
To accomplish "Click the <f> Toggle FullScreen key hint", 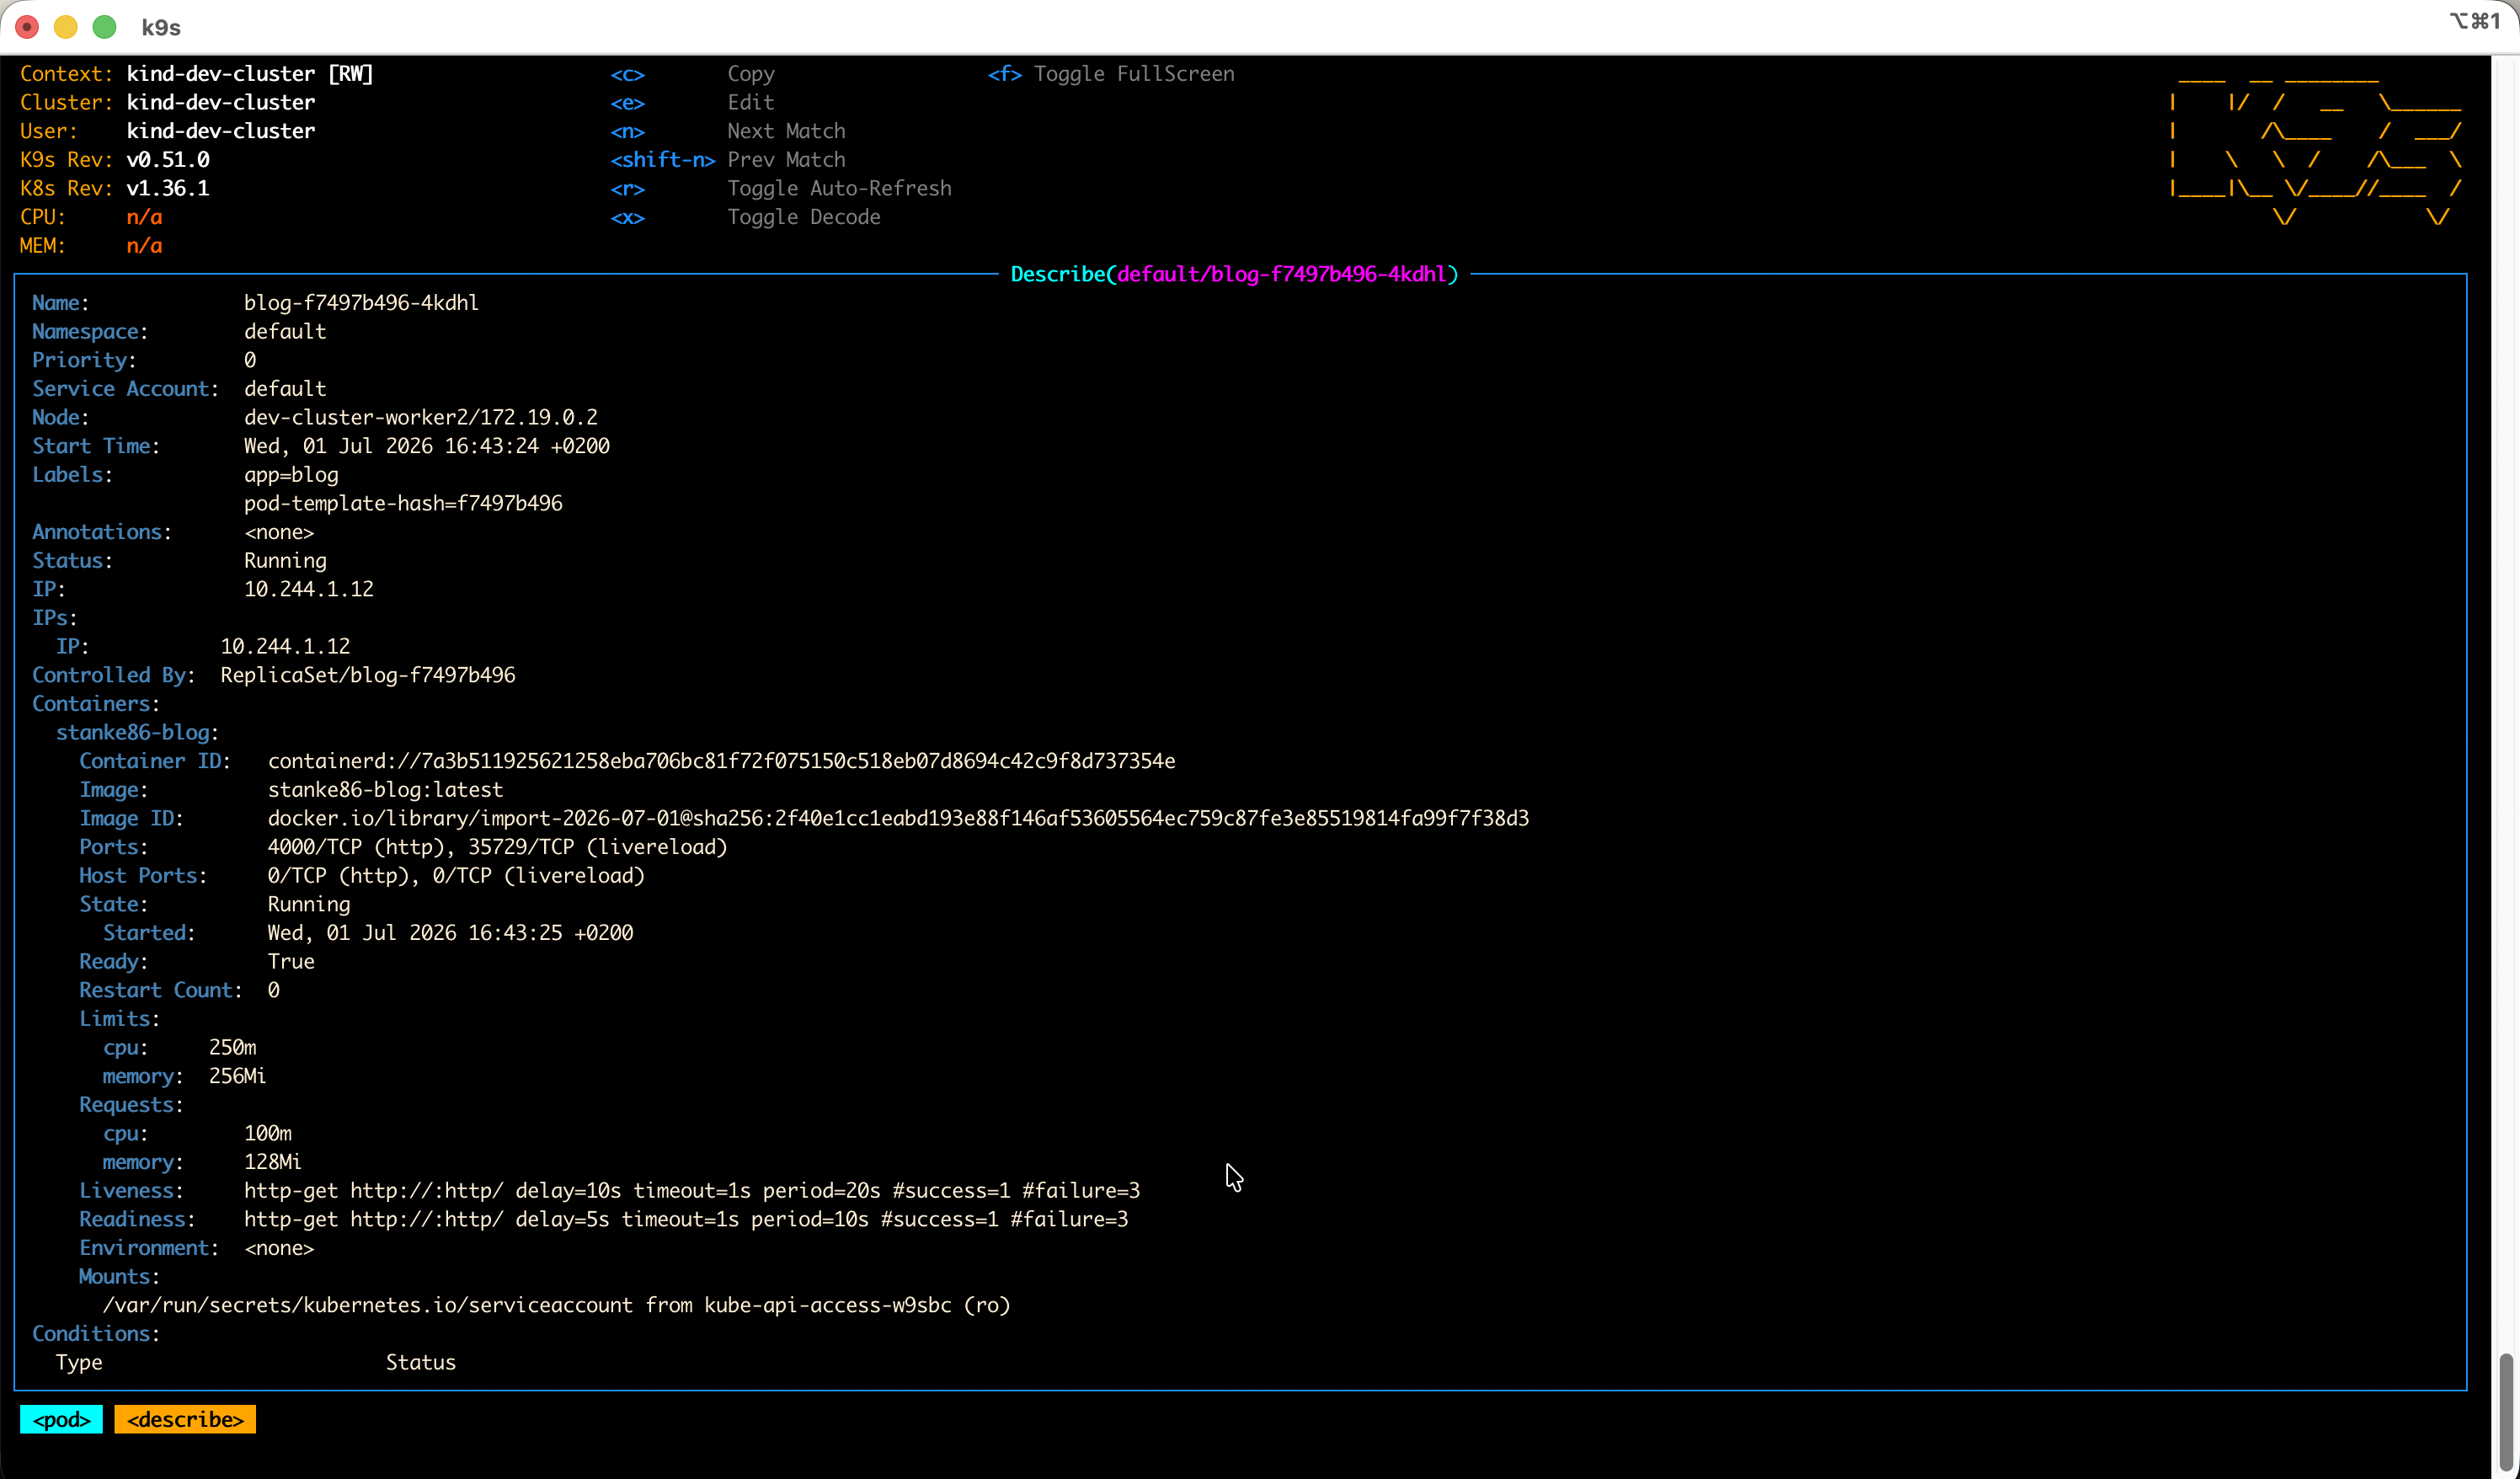I will click(1111, 74).
